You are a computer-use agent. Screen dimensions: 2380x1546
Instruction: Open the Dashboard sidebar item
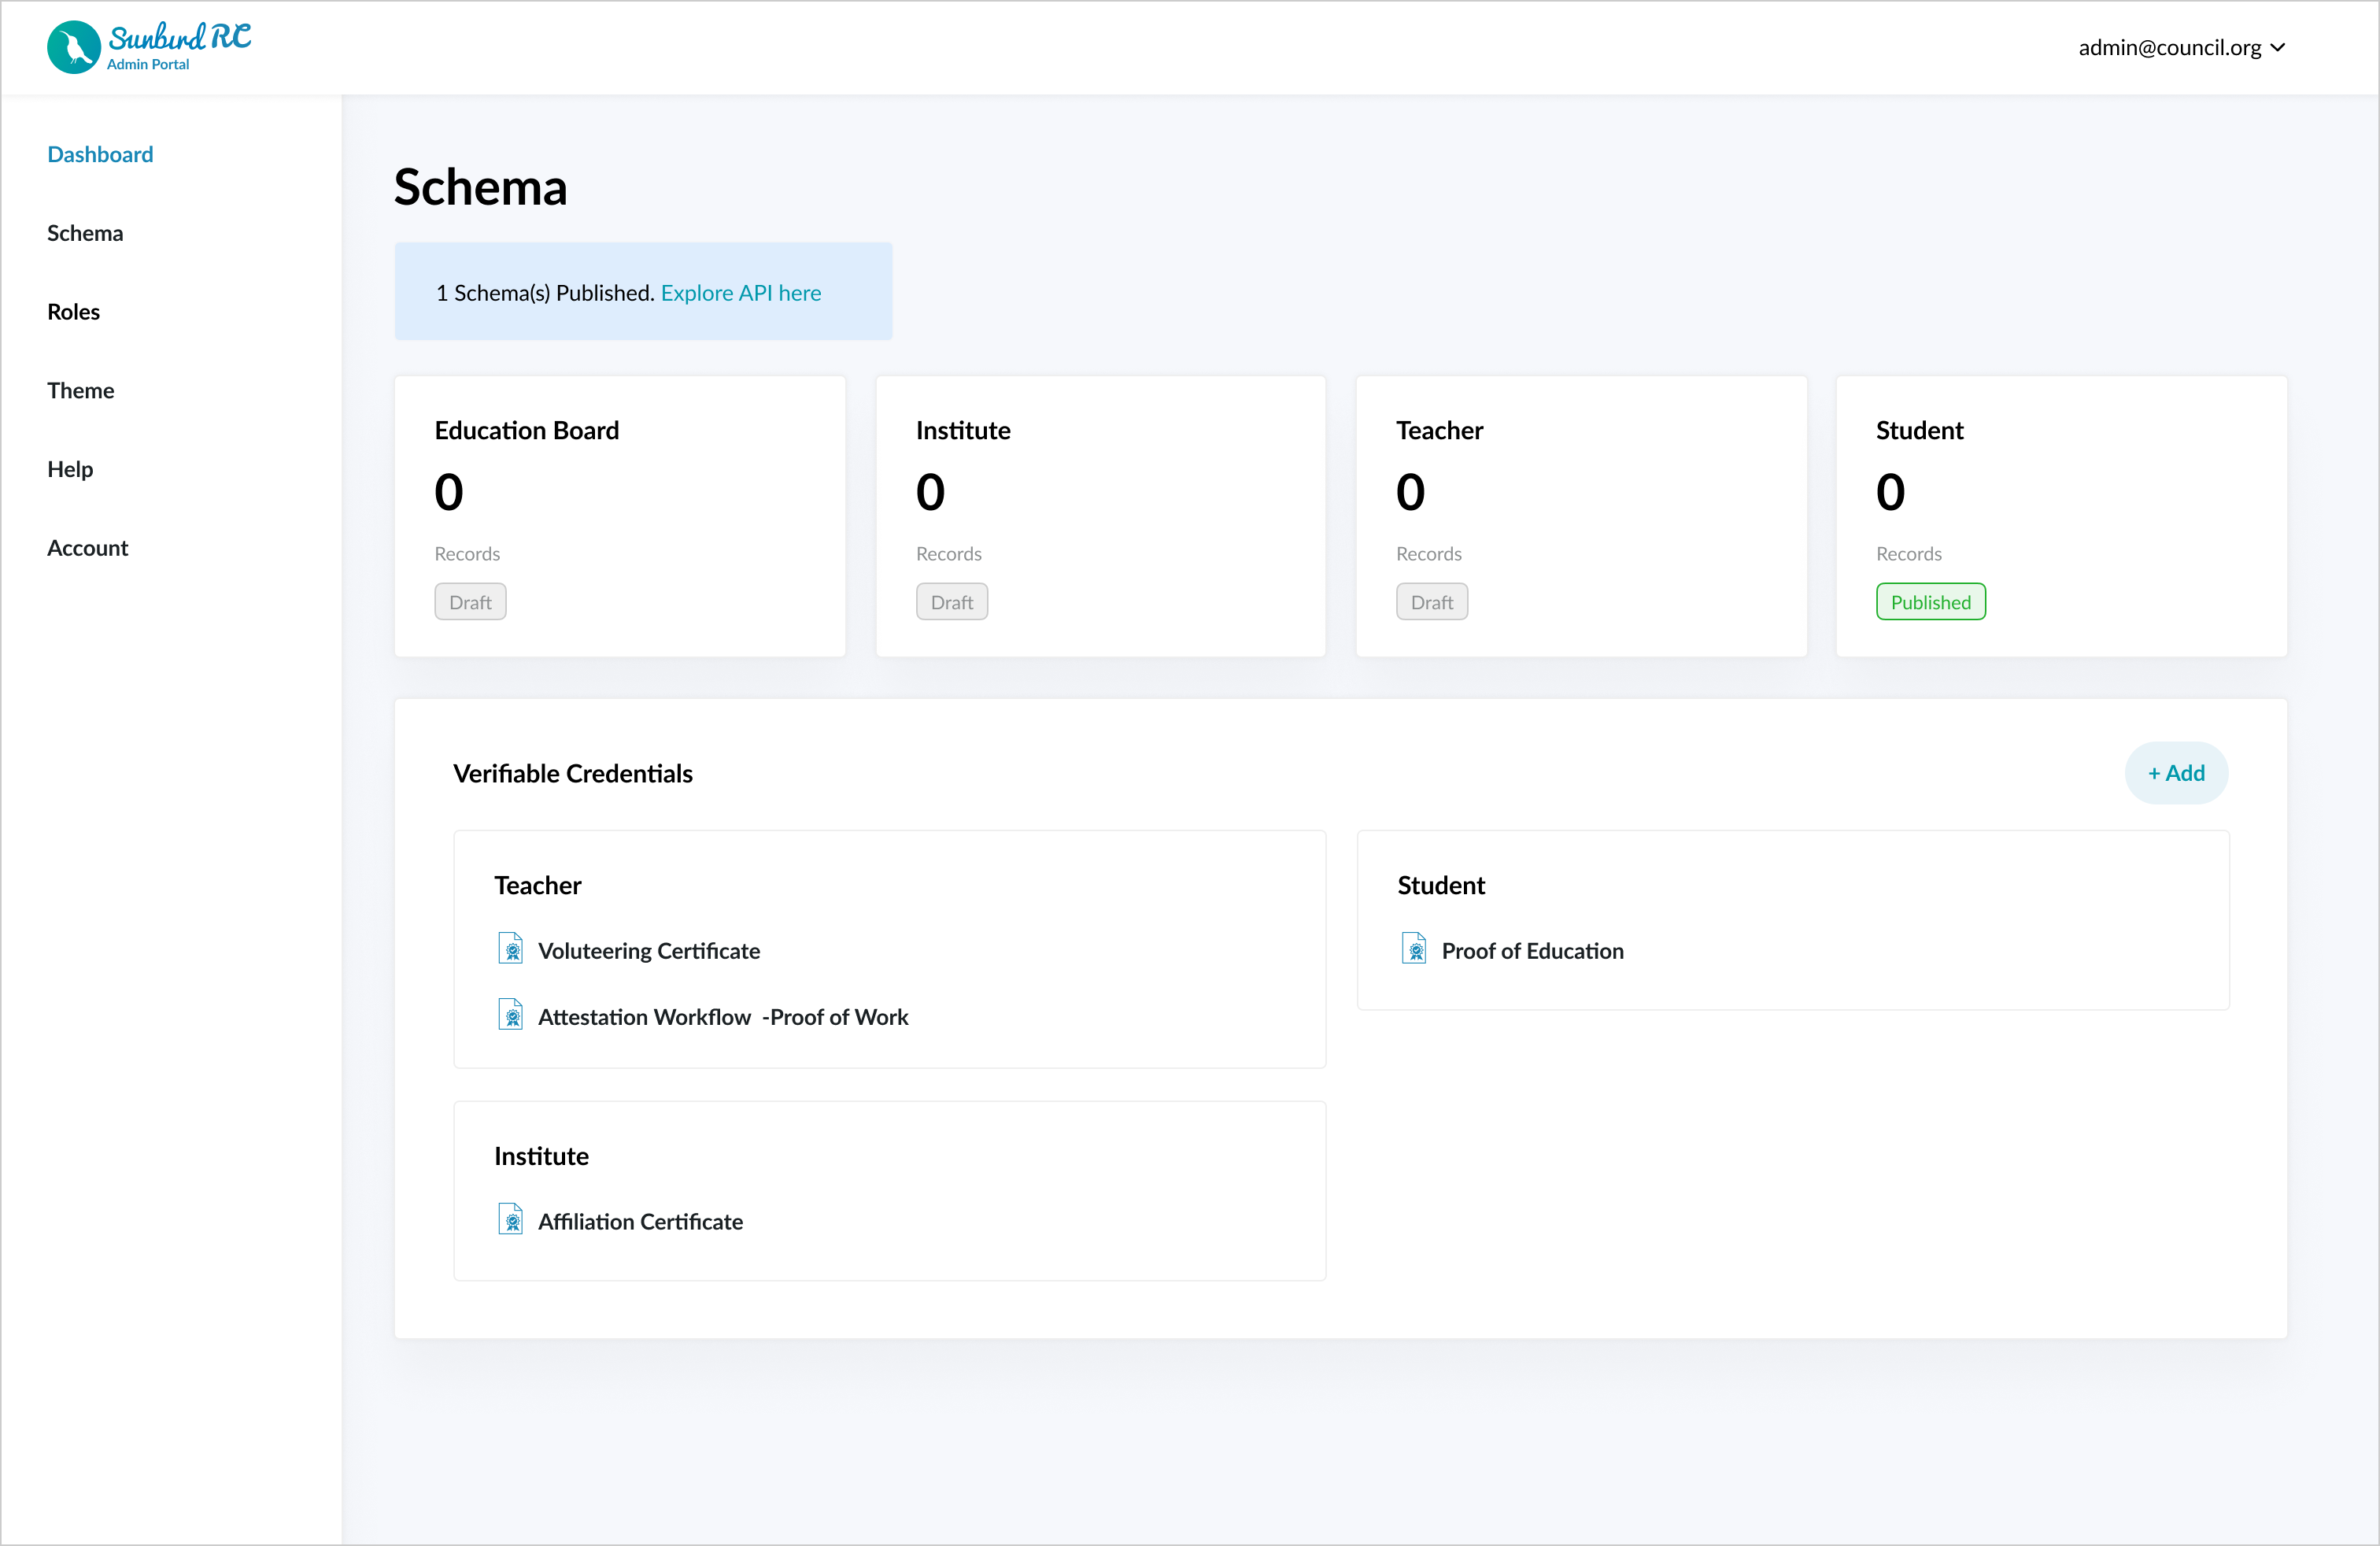(100, 154)
